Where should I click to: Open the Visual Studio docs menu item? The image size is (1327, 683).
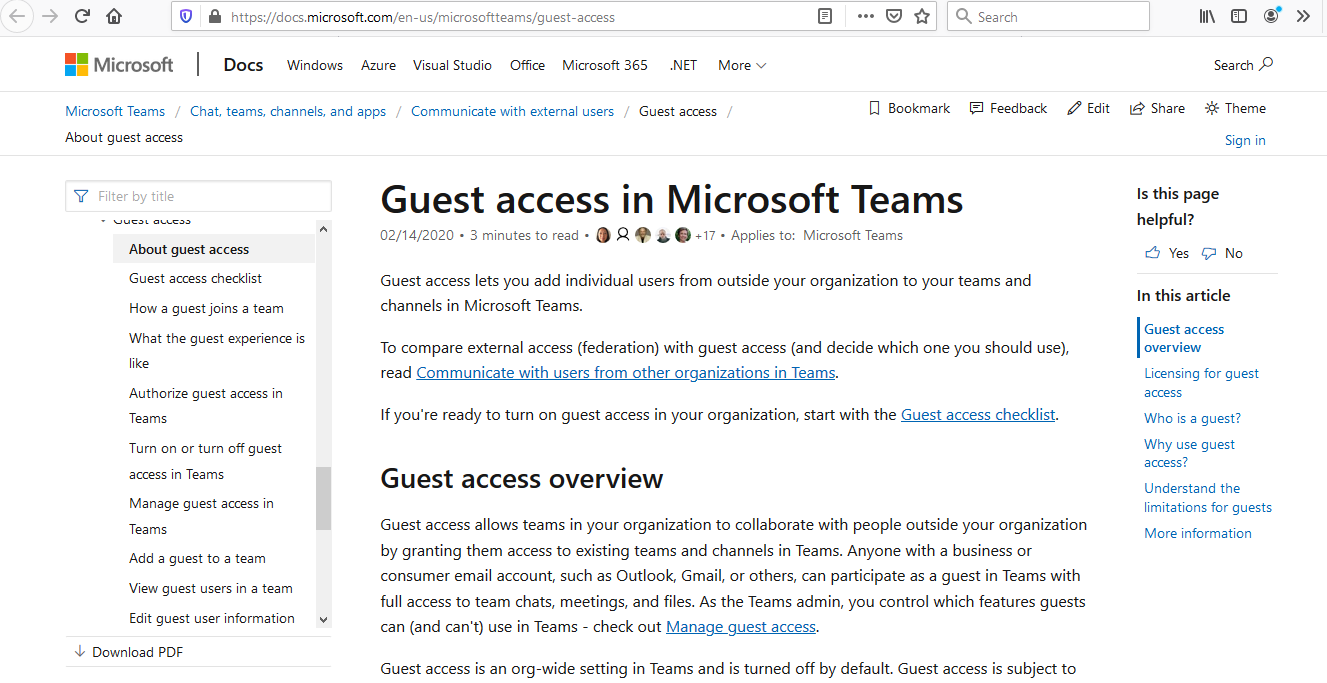(452, 65)
